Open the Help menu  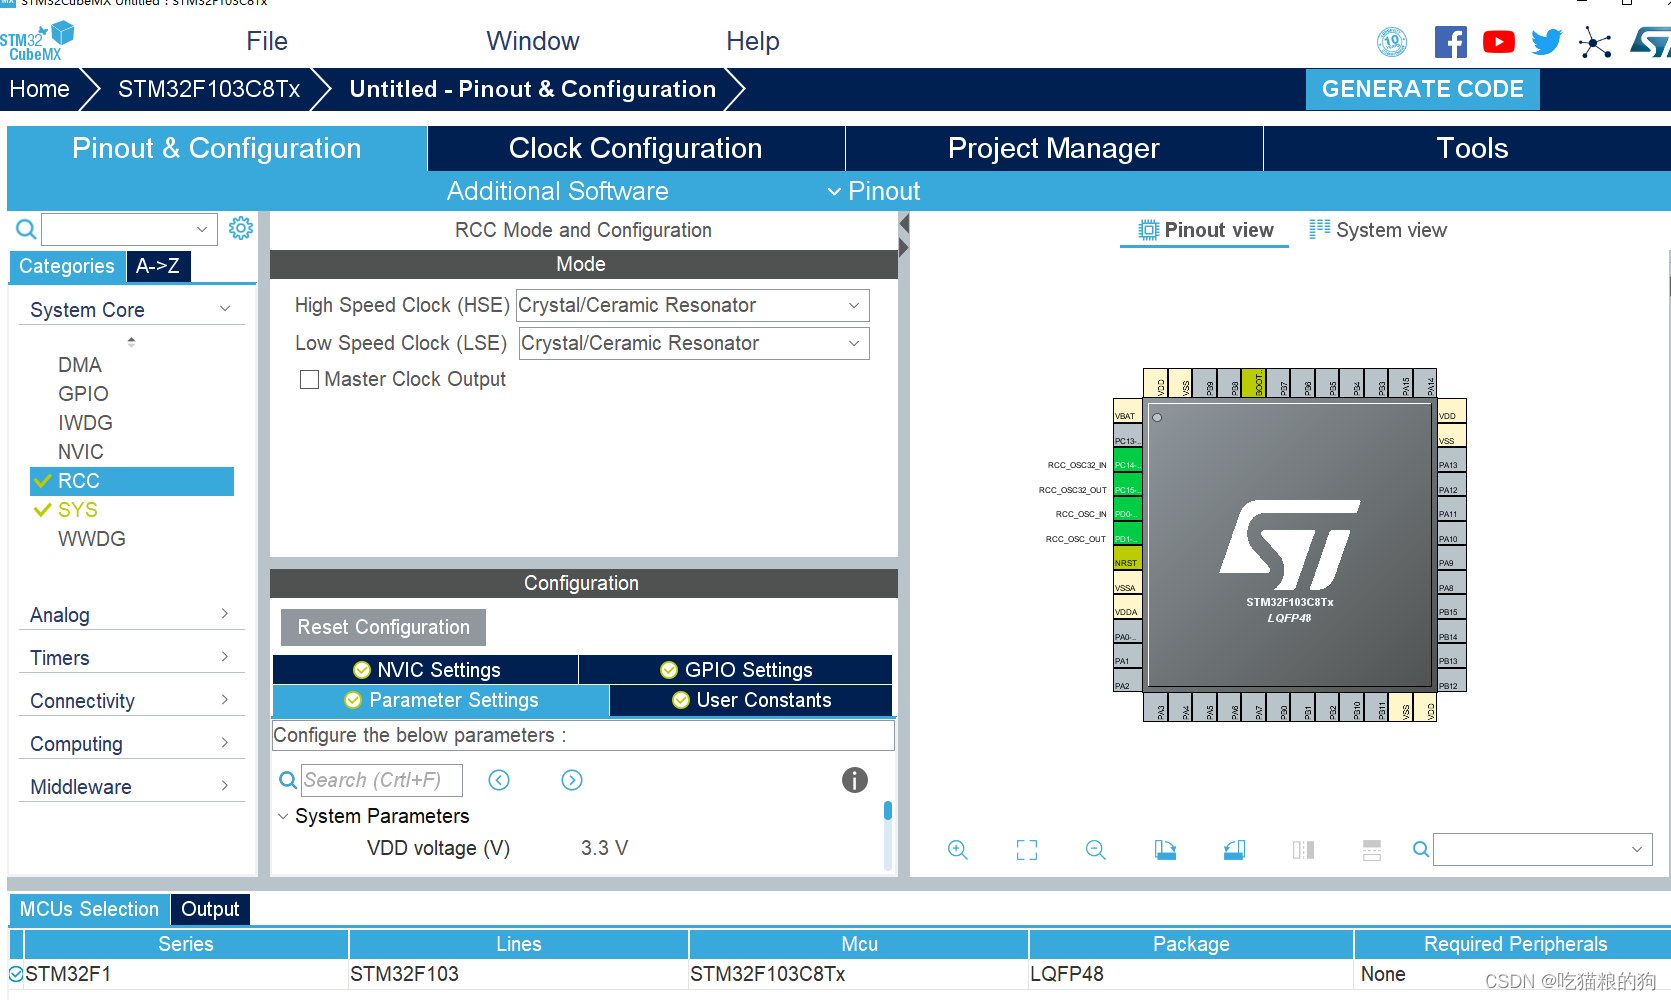[x=752, y=41]
